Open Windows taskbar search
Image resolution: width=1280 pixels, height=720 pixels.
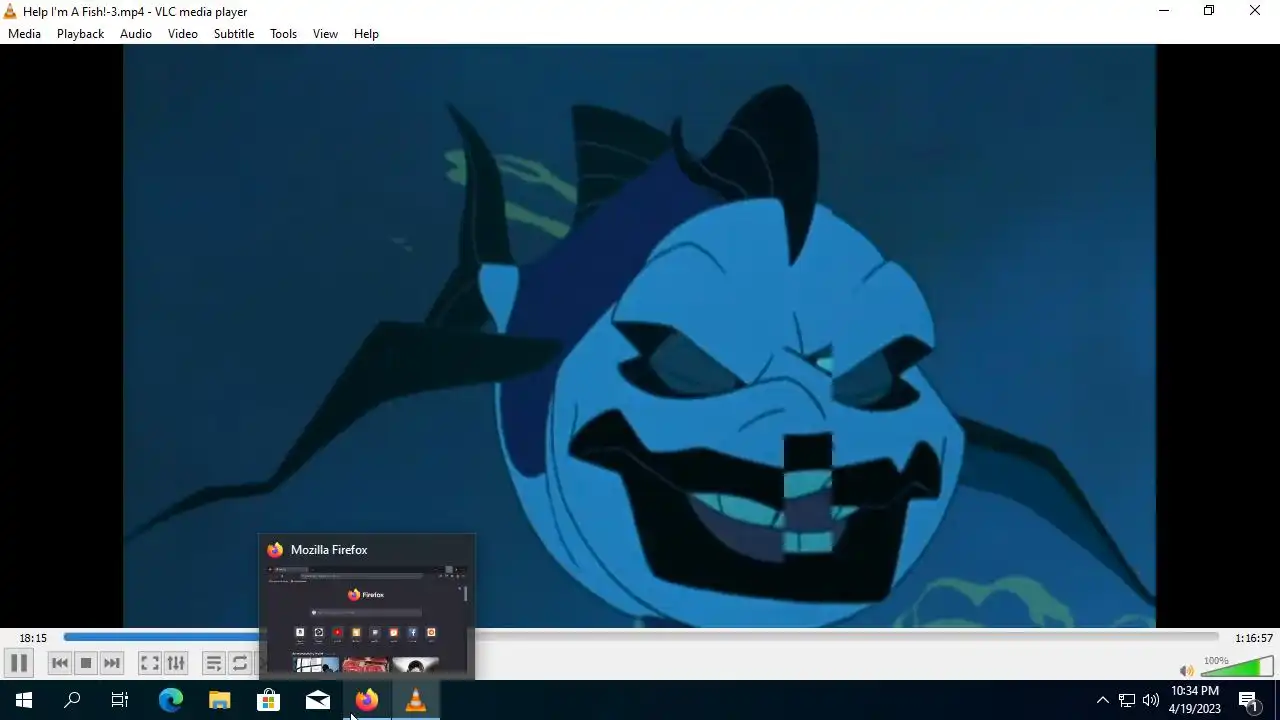pos(72,700)
